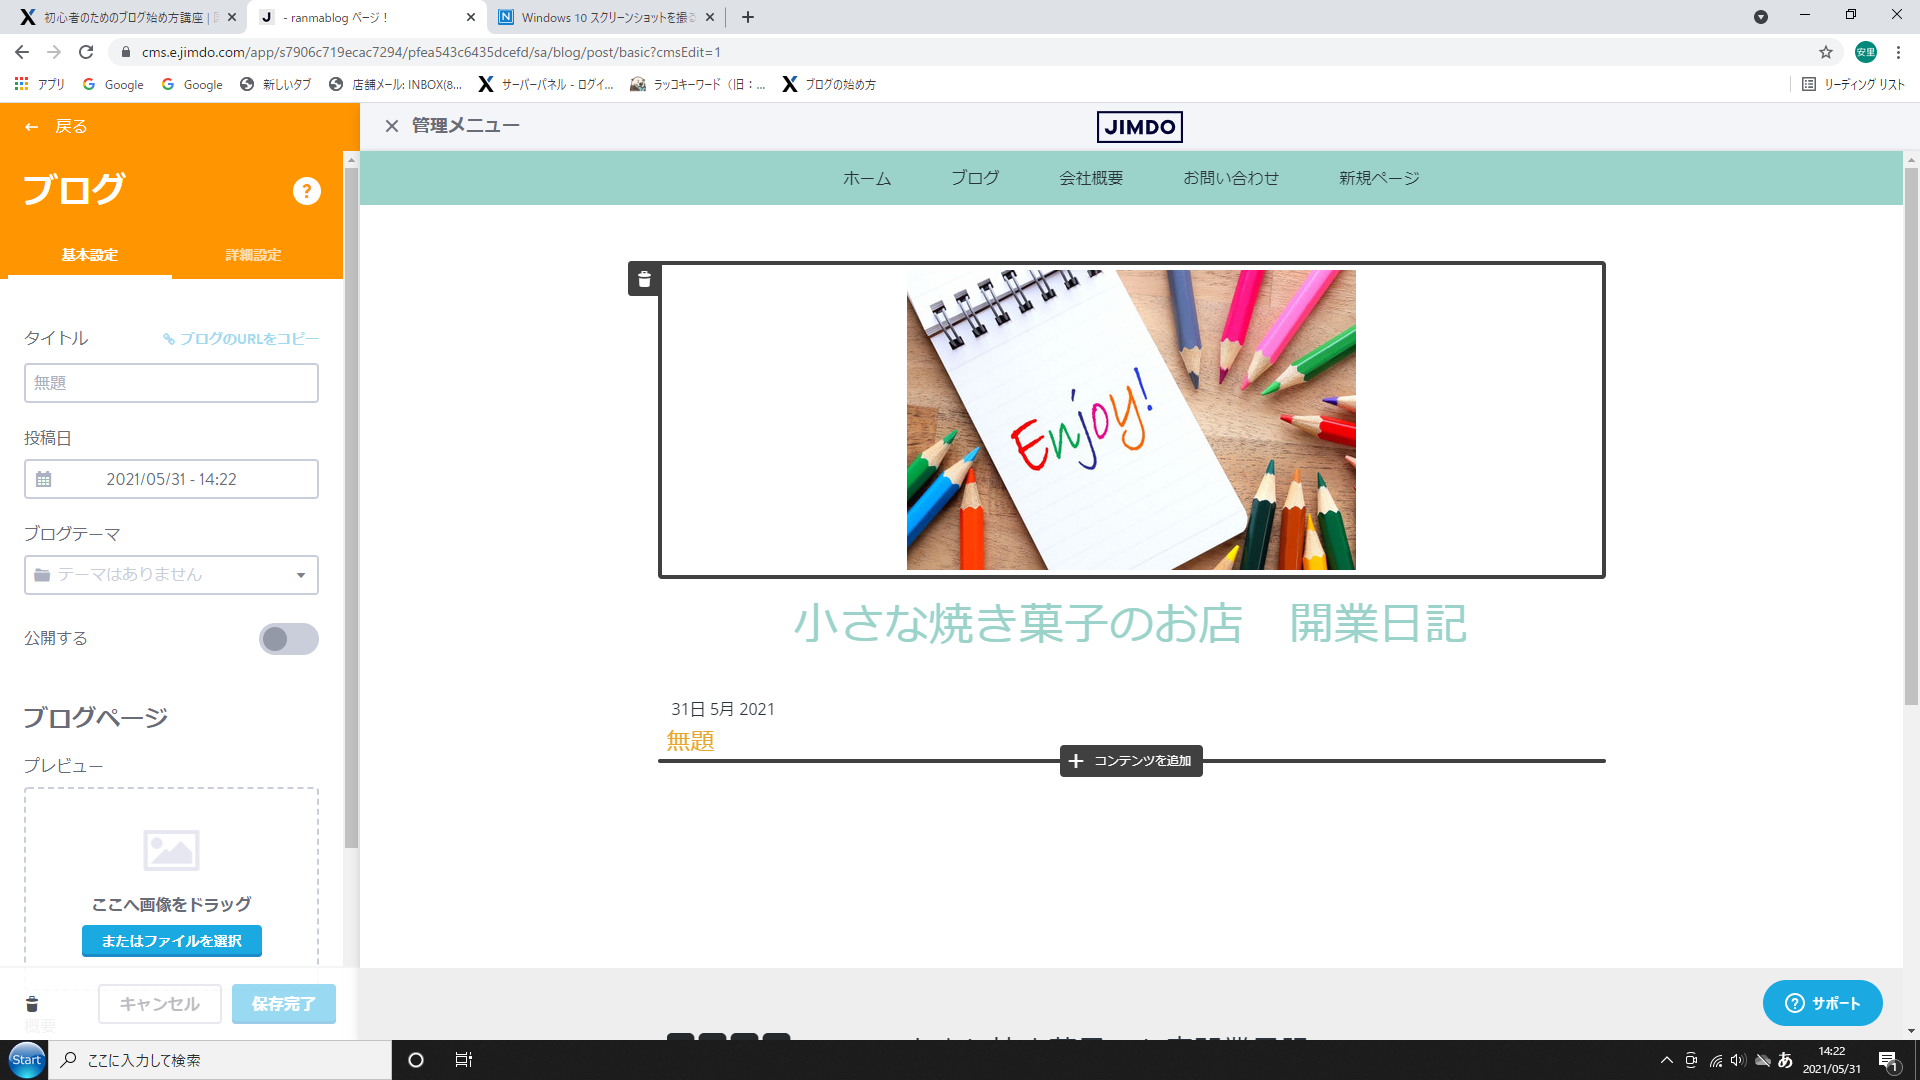This screenshot has width=1920, height=1080.
Task: Open the ブログテーマ dropdown
Action: (171, 575)
